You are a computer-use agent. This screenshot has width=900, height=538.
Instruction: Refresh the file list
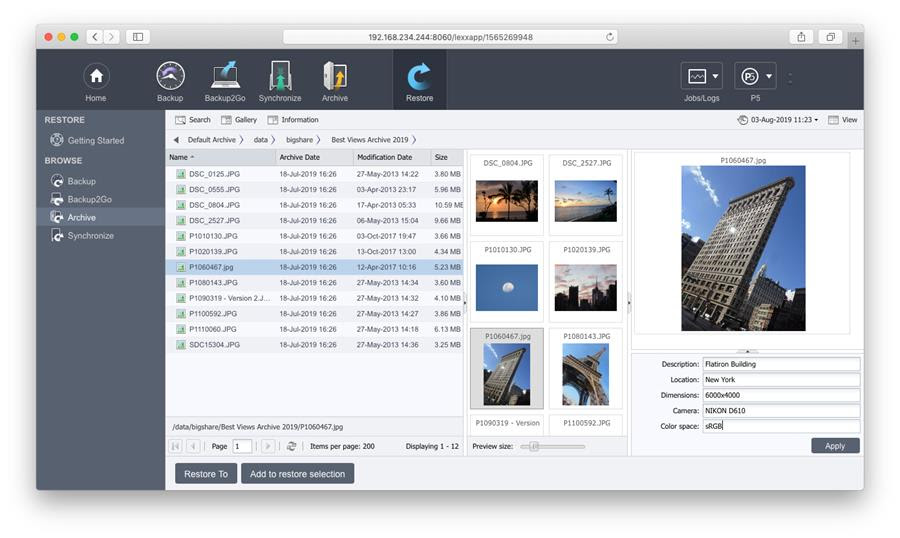tap(292, 446)
